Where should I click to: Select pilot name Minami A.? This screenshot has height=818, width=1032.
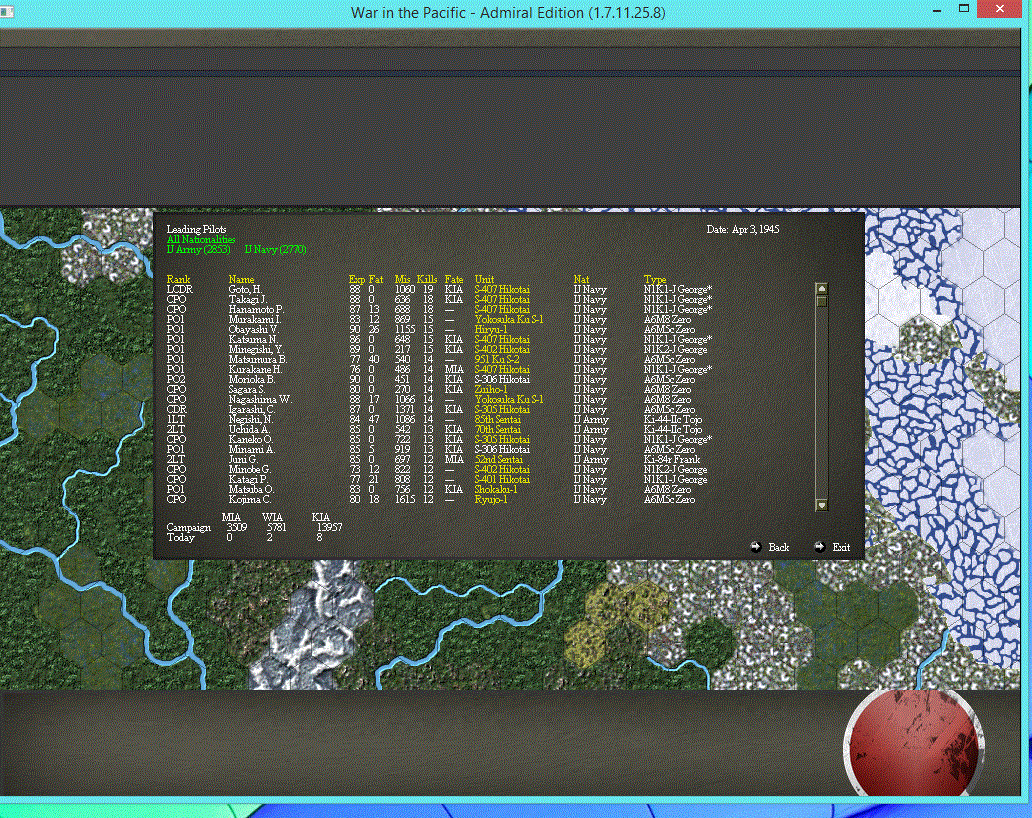251,449
